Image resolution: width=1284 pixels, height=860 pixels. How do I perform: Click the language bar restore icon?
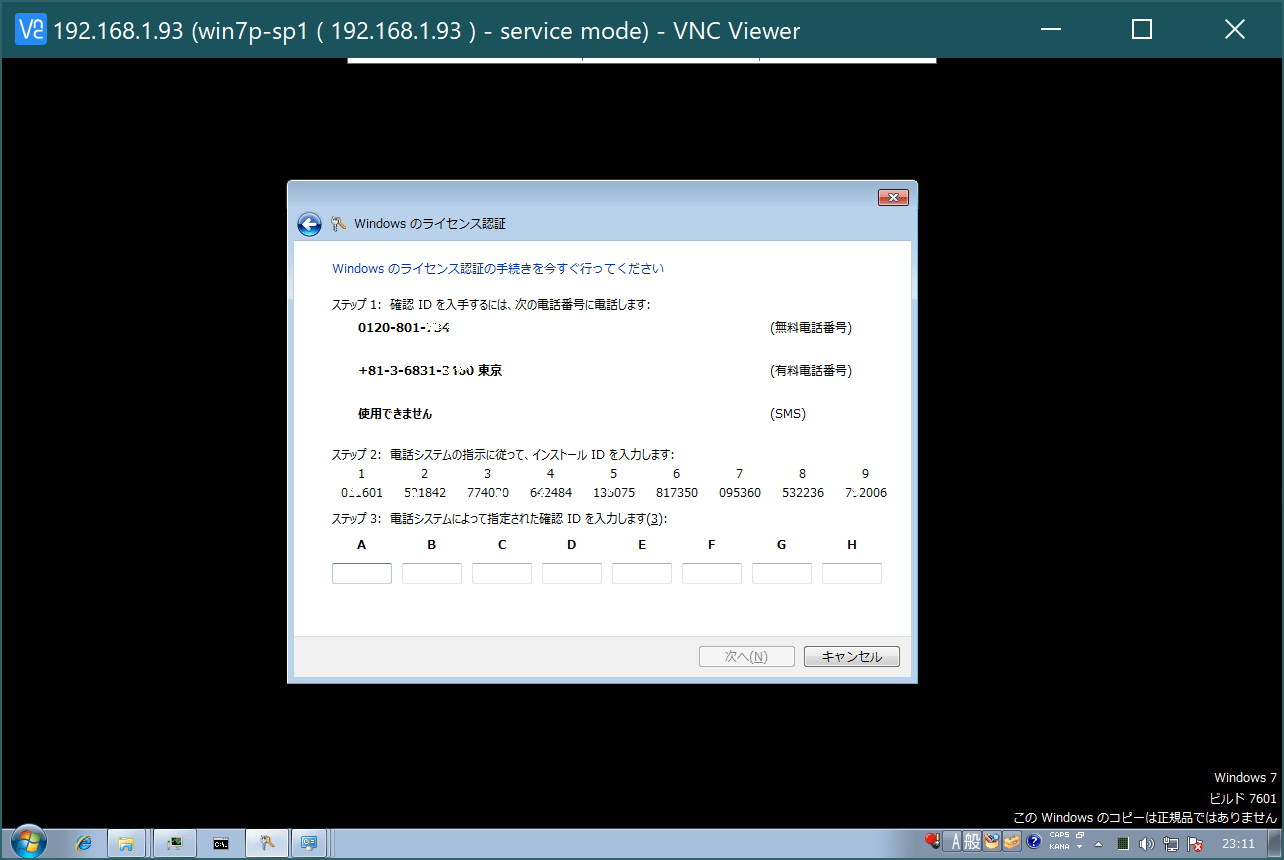[x=1080, y=835]
